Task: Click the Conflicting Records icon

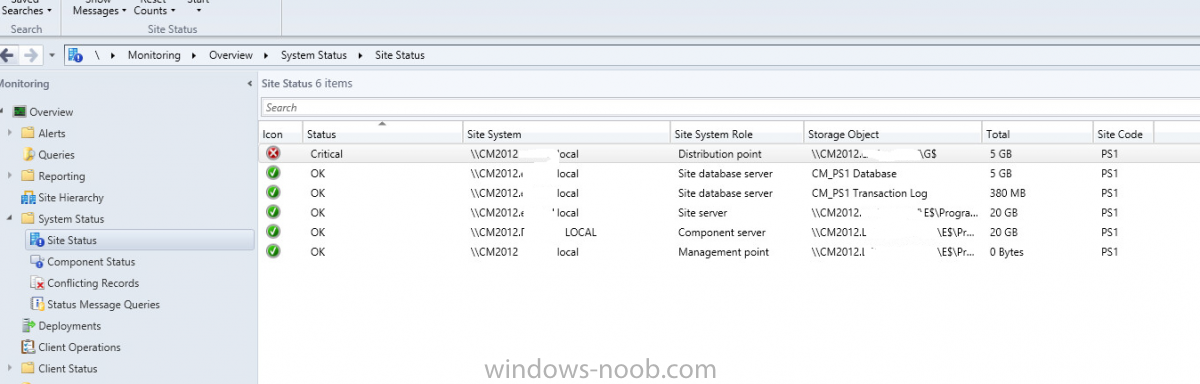Action: (37, 283)
